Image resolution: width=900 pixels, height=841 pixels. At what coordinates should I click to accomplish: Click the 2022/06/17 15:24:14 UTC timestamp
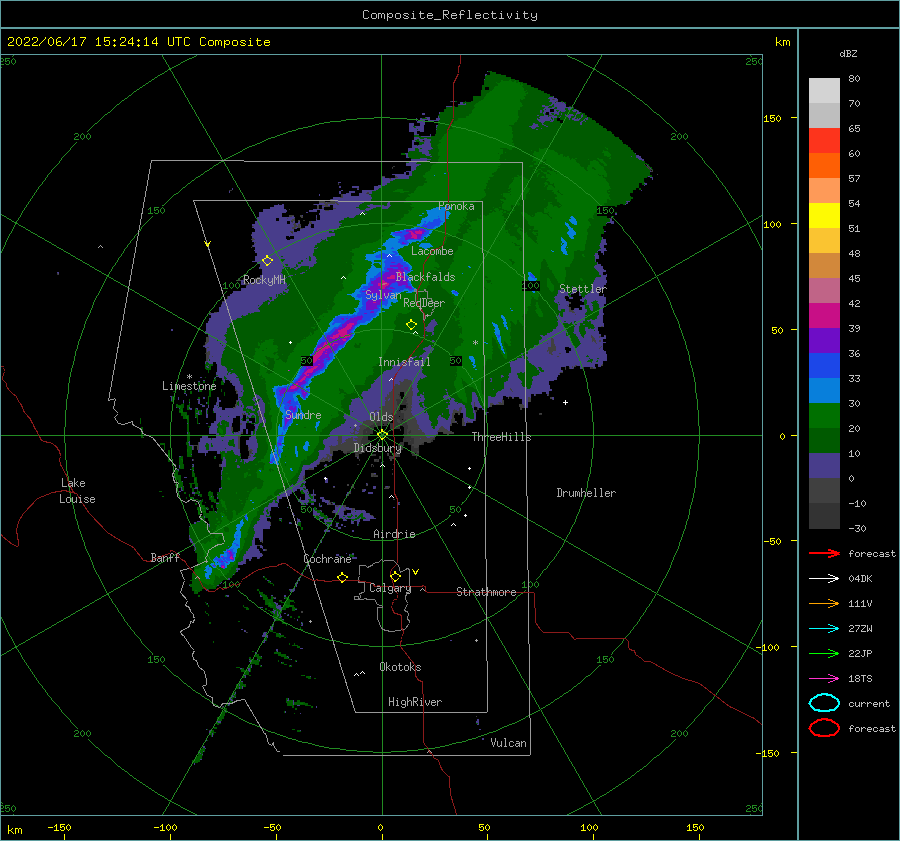pyautogui.click(x=138, y=42)
